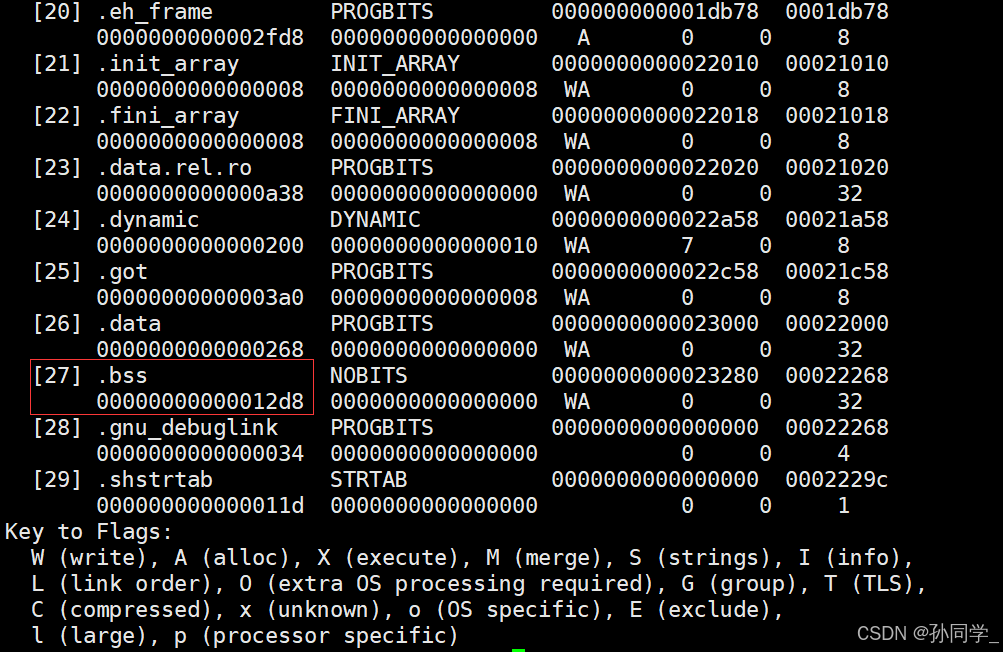
Task: Click offset 0002229c
Action: pos(837,480)
